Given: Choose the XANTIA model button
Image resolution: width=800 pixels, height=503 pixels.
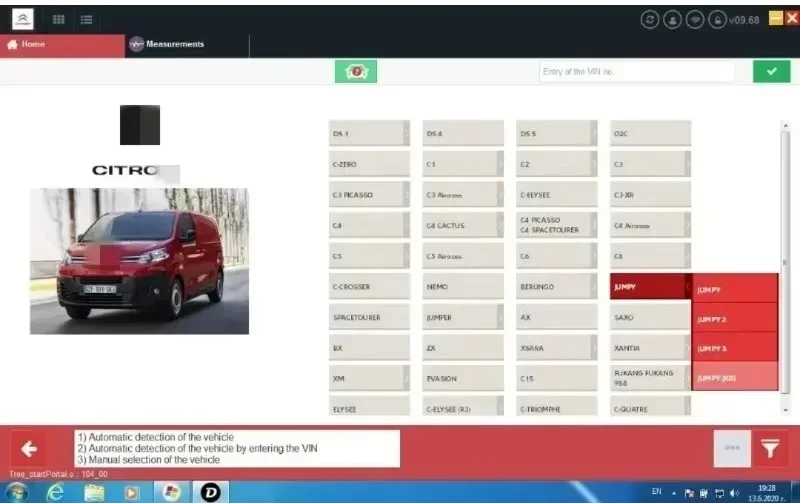Looking at the screenshot, I should click(x=651, y=348).
